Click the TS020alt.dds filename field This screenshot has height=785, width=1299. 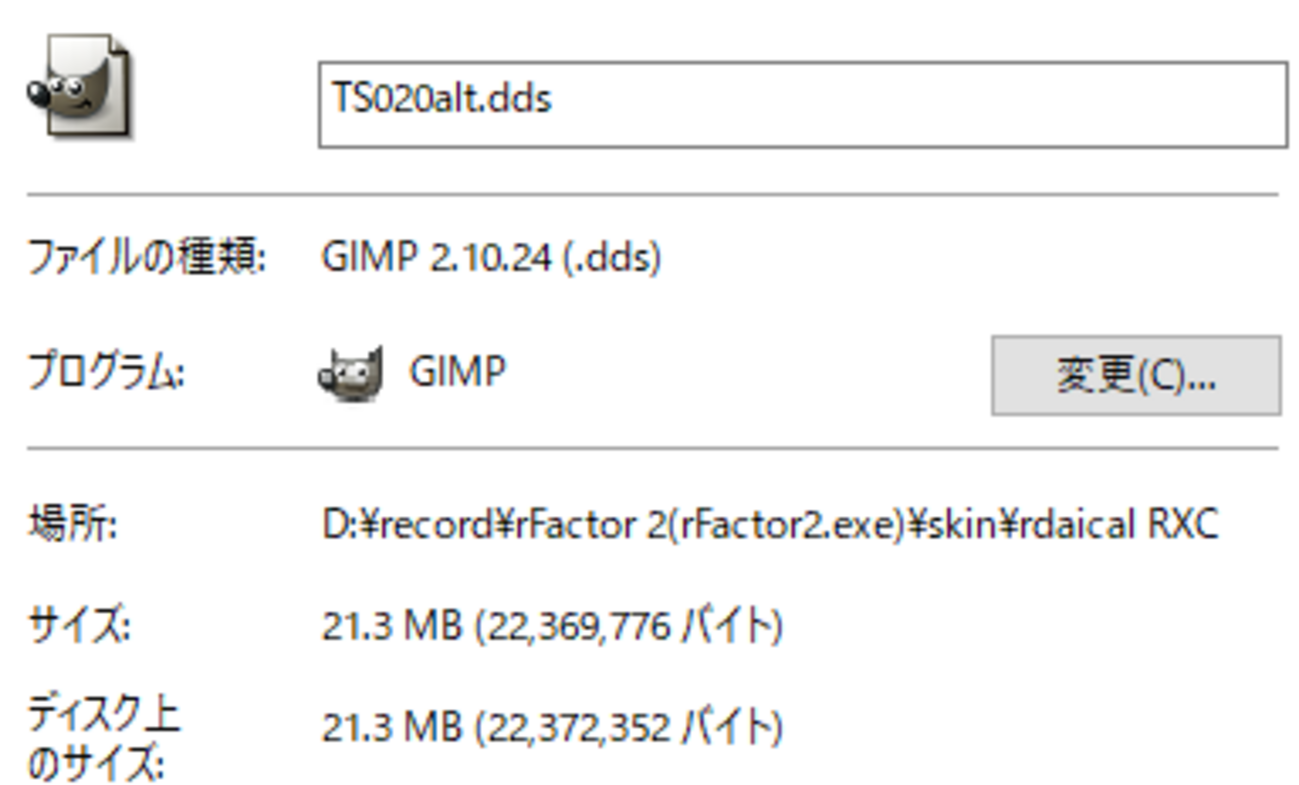(x=800, y=104)
